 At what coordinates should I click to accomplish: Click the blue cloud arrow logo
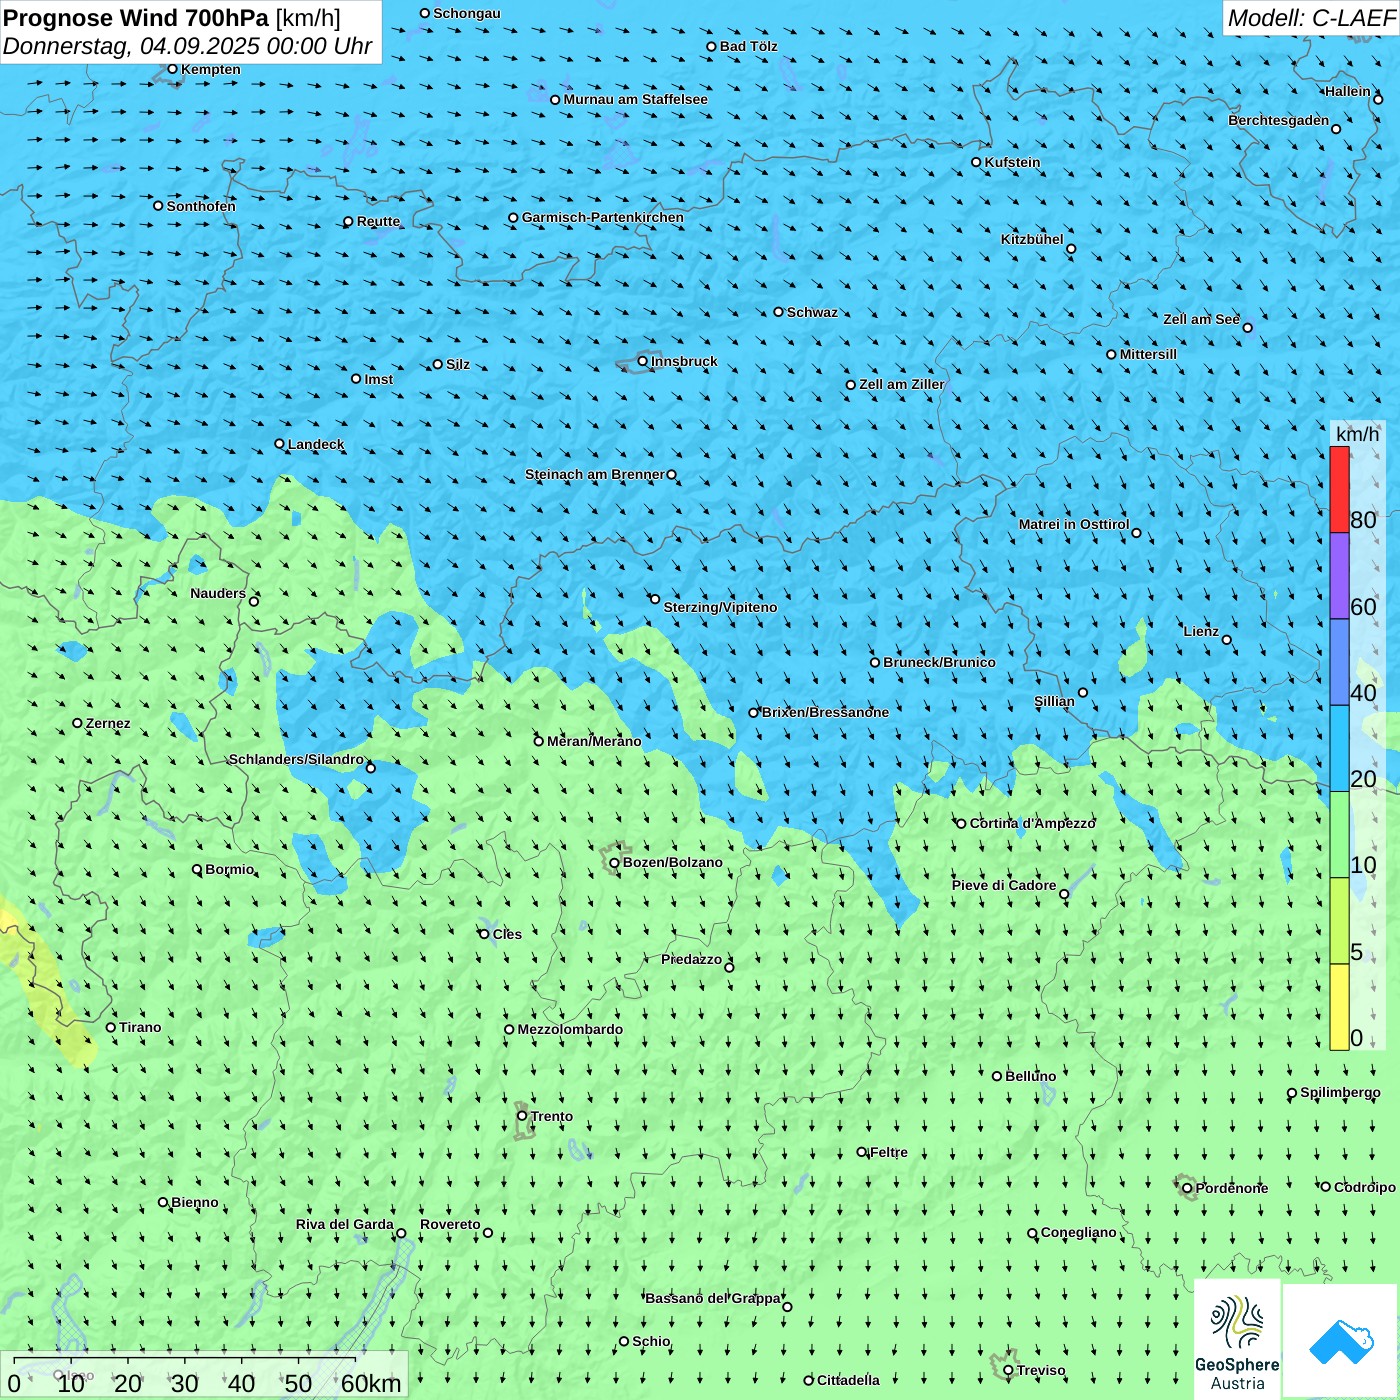pyautogui.click(x=1341, y=1341)
